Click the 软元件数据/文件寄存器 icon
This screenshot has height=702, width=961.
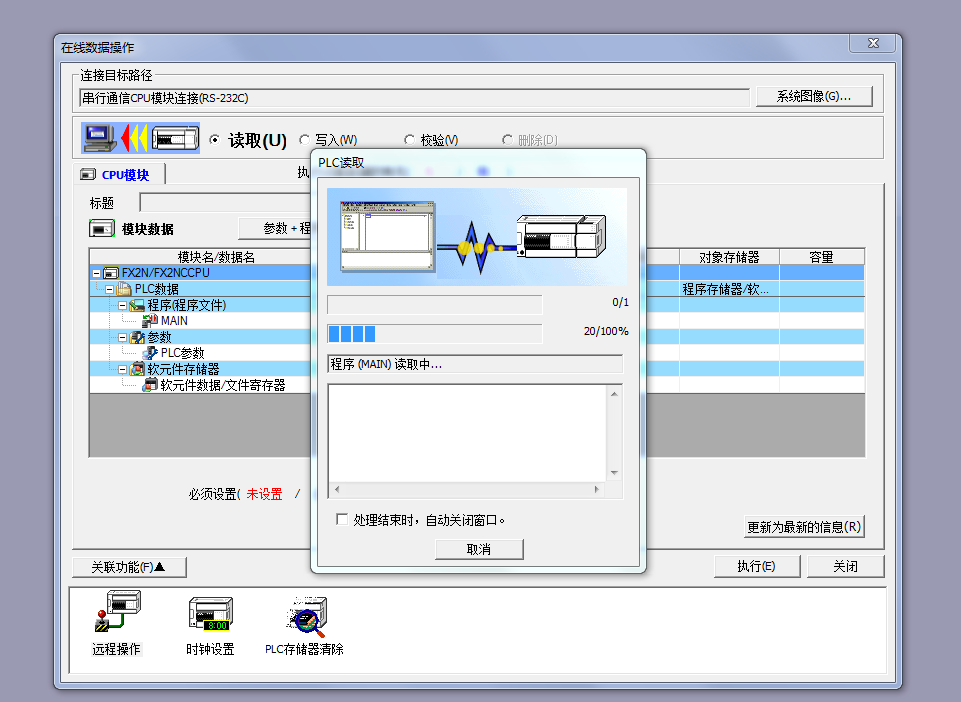[x=150, y=385]
